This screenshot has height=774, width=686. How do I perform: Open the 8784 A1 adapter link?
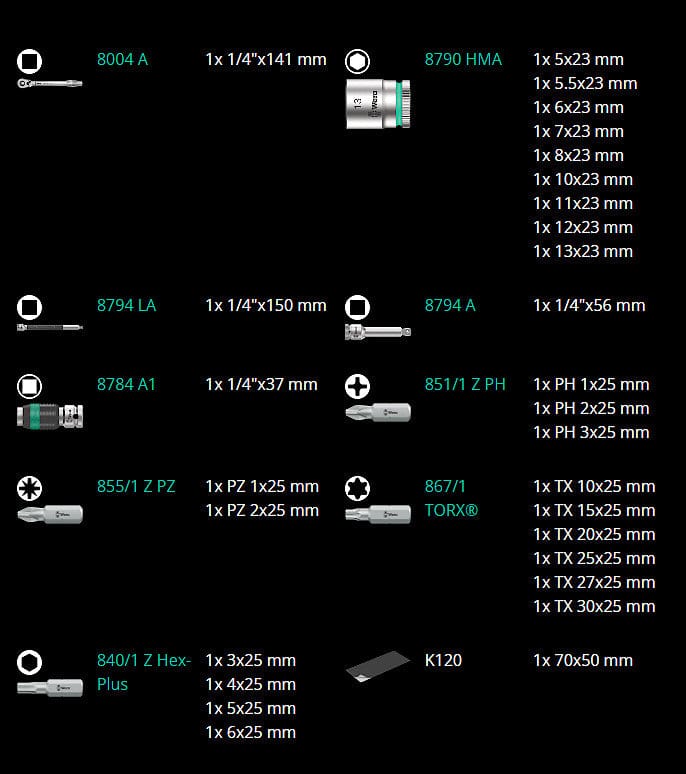coord(126,384)
